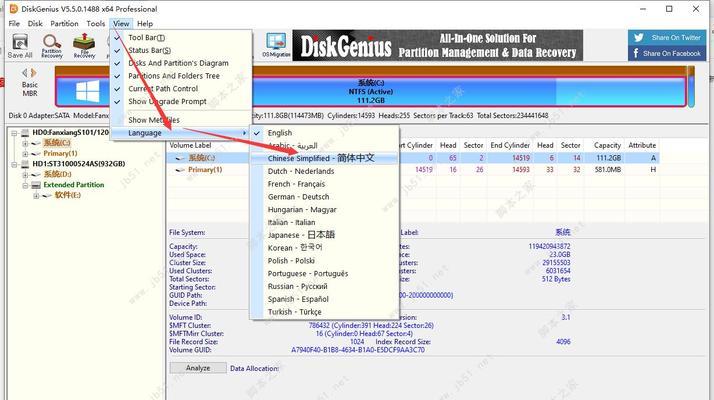Image resolution: width=714 pixels, height=400 pixels.
Task: Select English language option
Action: point(324,133)
